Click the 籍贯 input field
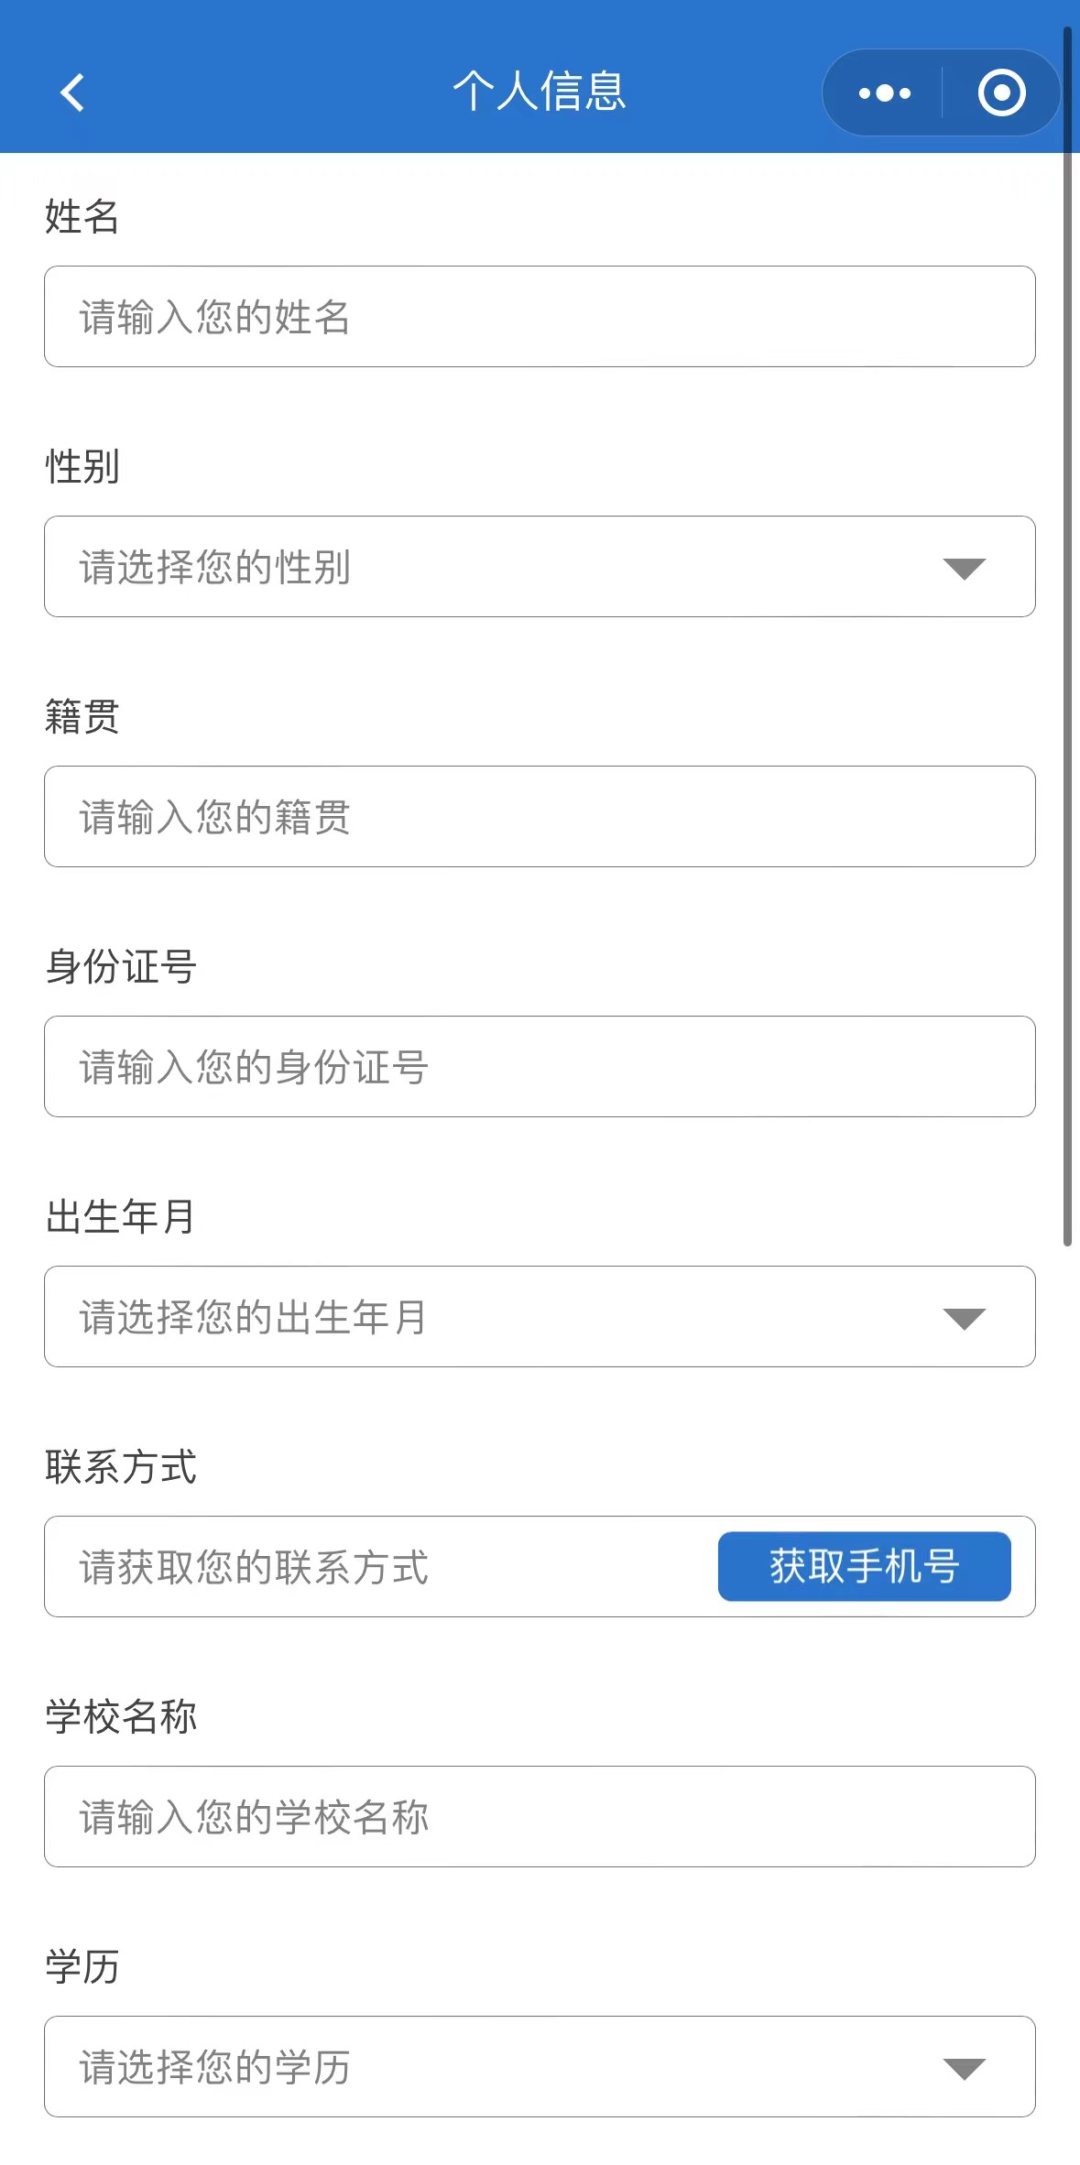1080x2165 pixels. pos(540,816)
